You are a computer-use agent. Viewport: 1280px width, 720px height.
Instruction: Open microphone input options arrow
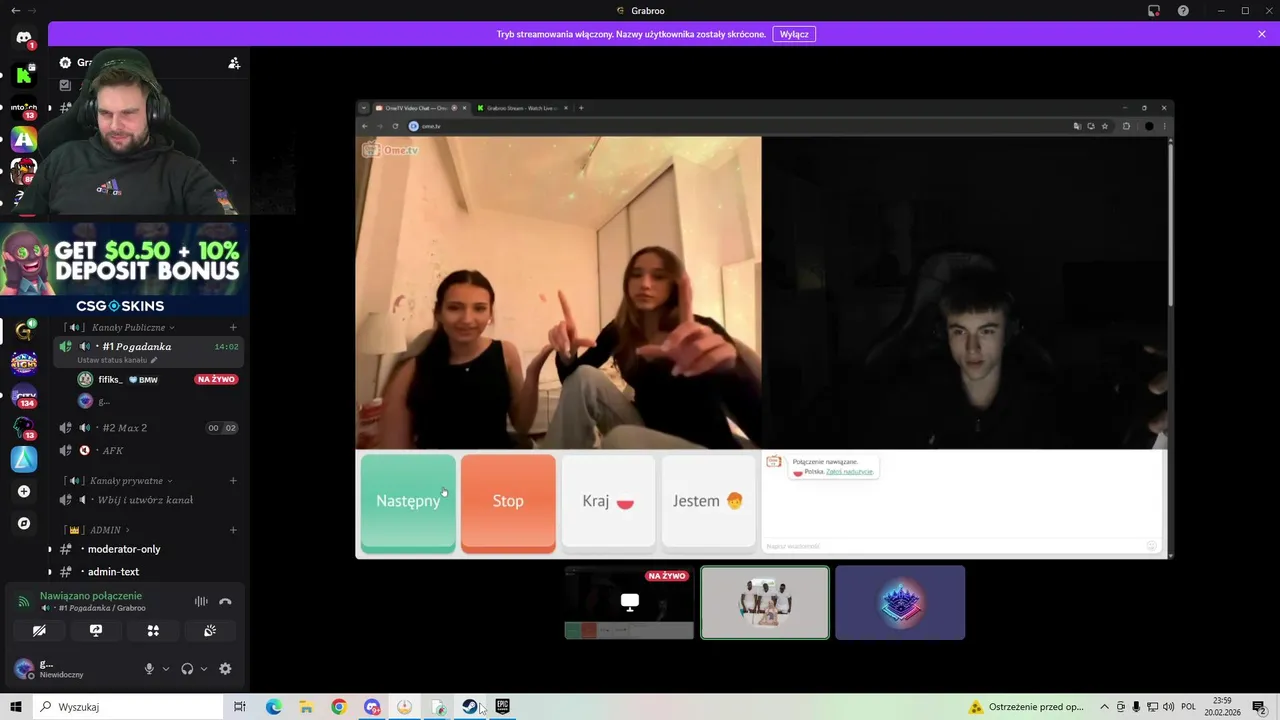click(x=166, y=669)
